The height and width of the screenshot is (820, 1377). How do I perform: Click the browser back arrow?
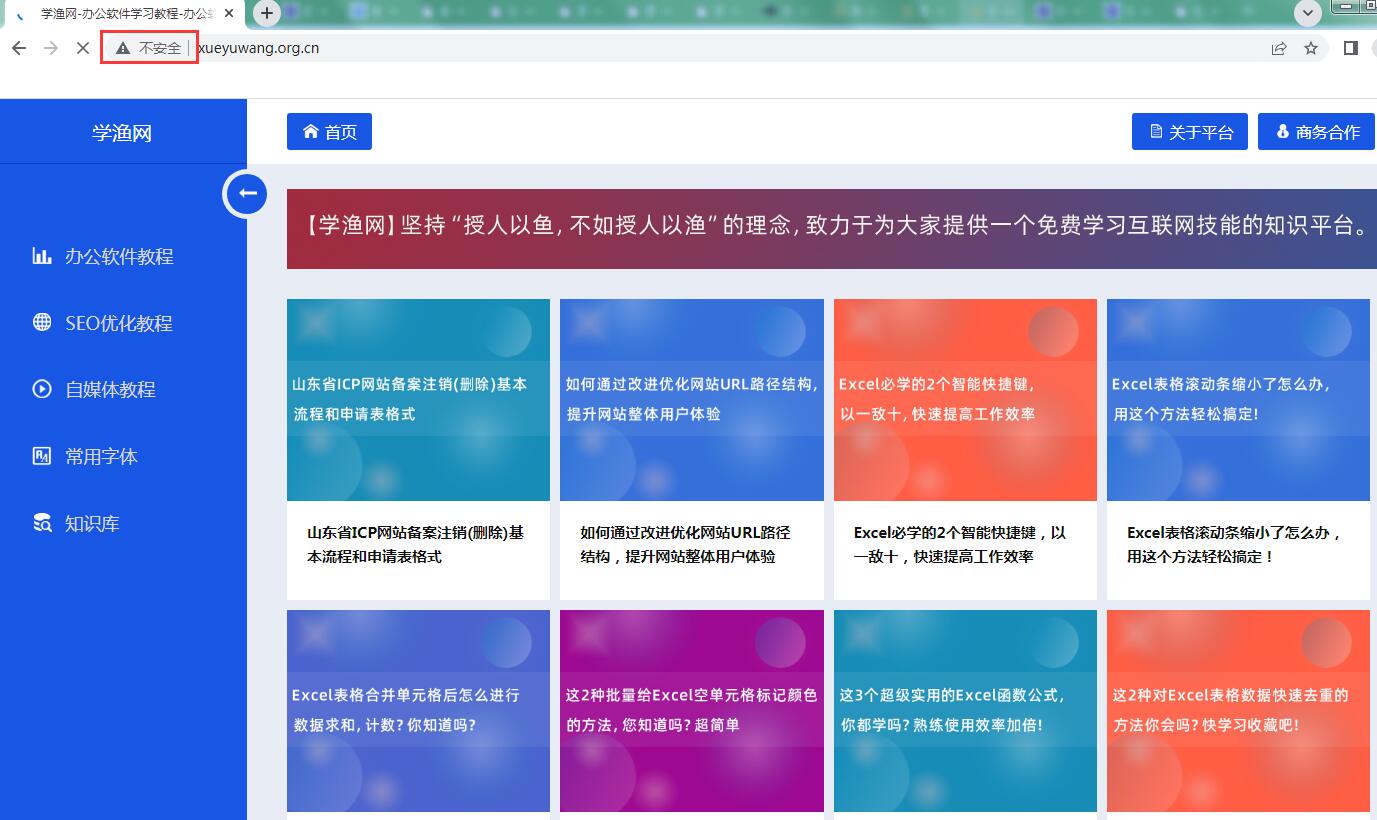coord(18,48)
